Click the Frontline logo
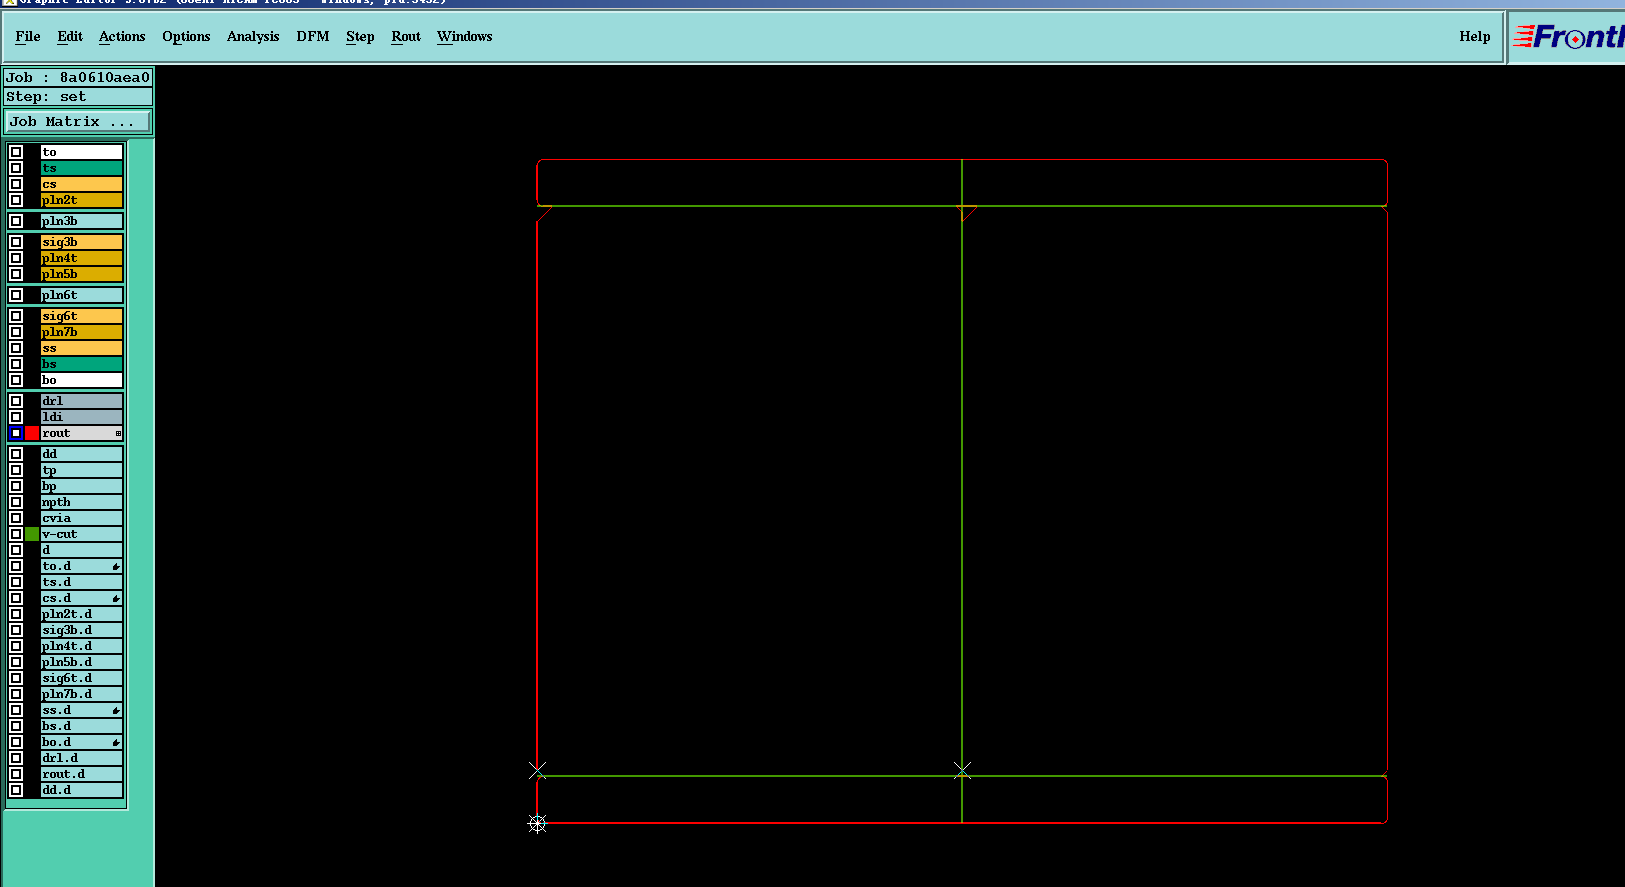The height and width of the screenshot is (887, 1625). [1568, 37]
